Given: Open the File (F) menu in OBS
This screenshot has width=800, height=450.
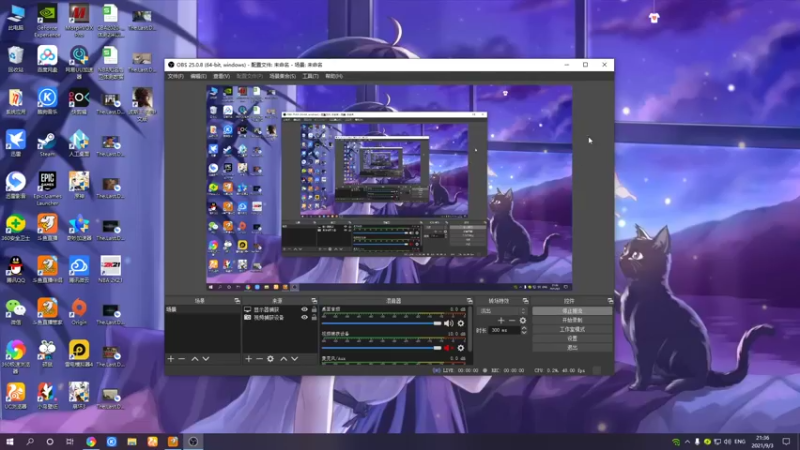Looking at the screenshot, I should pos(176,76).
